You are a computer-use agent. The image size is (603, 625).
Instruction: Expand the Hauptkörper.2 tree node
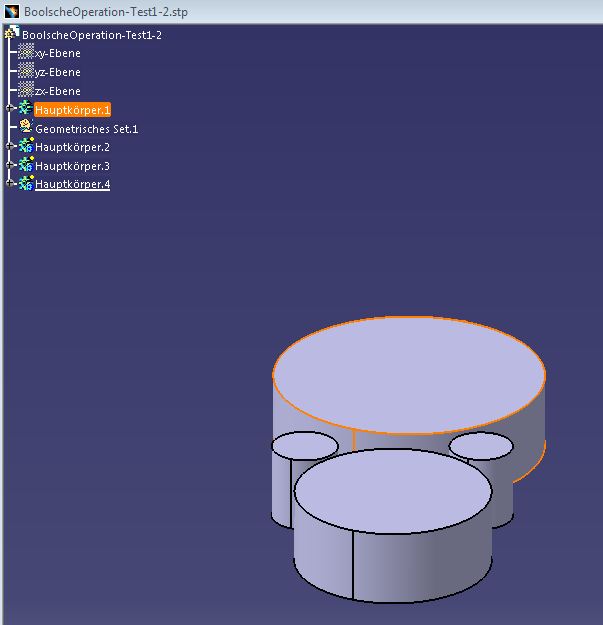pyautogui.click(x=10, y=146)
